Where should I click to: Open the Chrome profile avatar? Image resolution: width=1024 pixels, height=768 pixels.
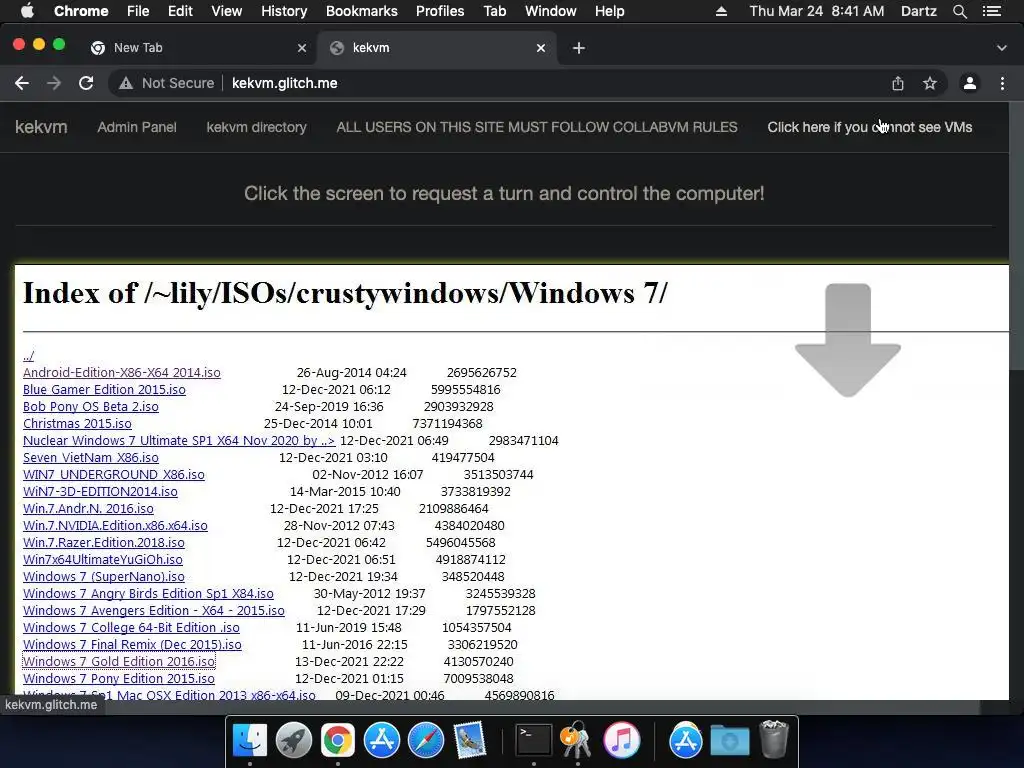click(x=970, y=83)
